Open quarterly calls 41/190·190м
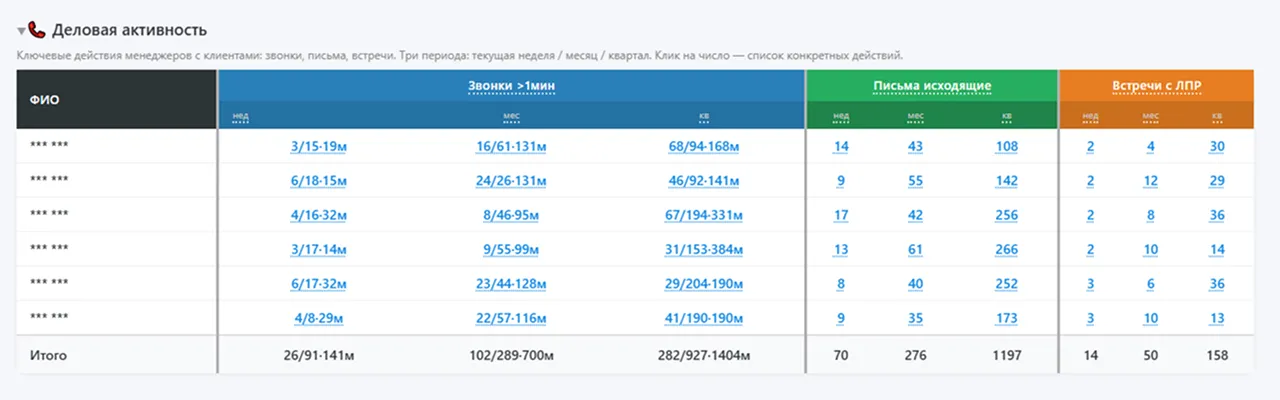The width and height of the screenshot is (1280, 400). click(704, 318)
